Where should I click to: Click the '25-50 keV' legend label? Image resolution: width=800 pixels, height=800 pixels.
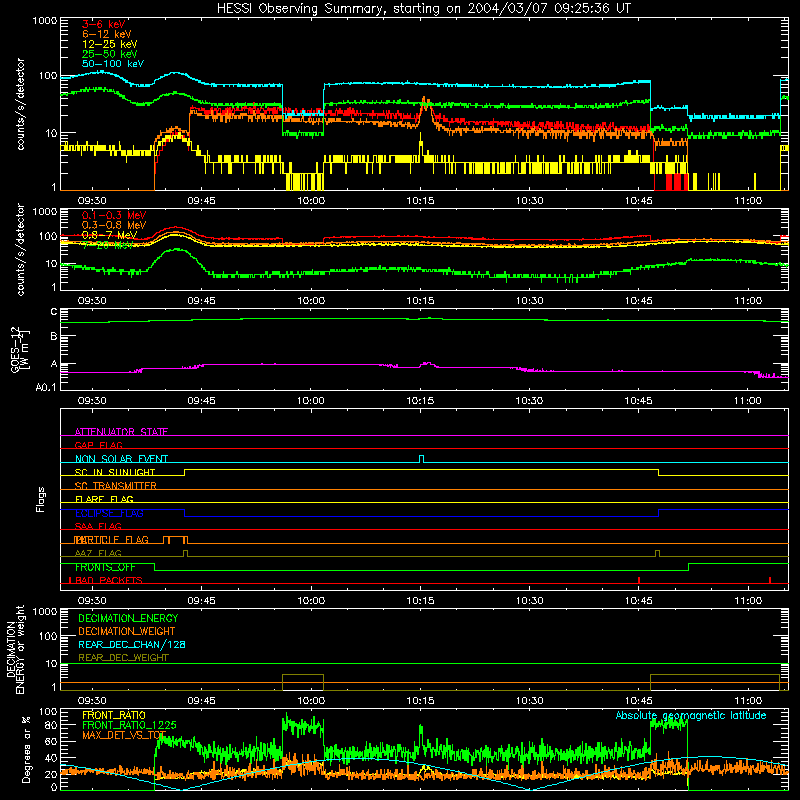(110, 54)
